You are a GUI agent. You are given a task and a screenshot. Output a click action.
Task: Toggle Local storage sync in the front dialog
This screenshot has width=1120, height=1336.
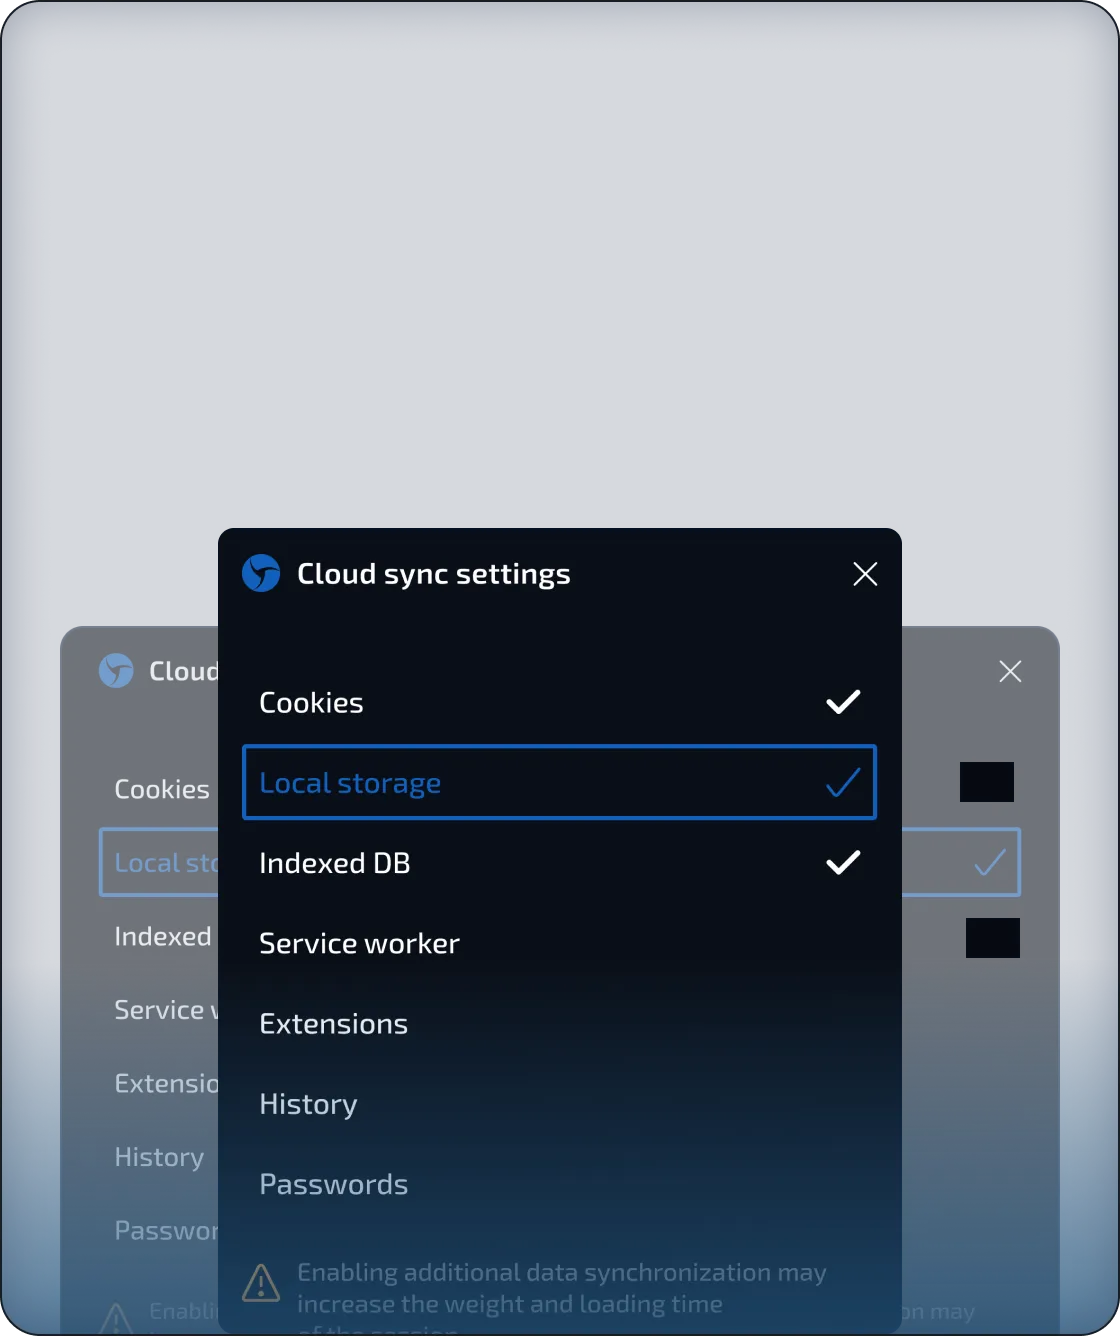(559, 782)
